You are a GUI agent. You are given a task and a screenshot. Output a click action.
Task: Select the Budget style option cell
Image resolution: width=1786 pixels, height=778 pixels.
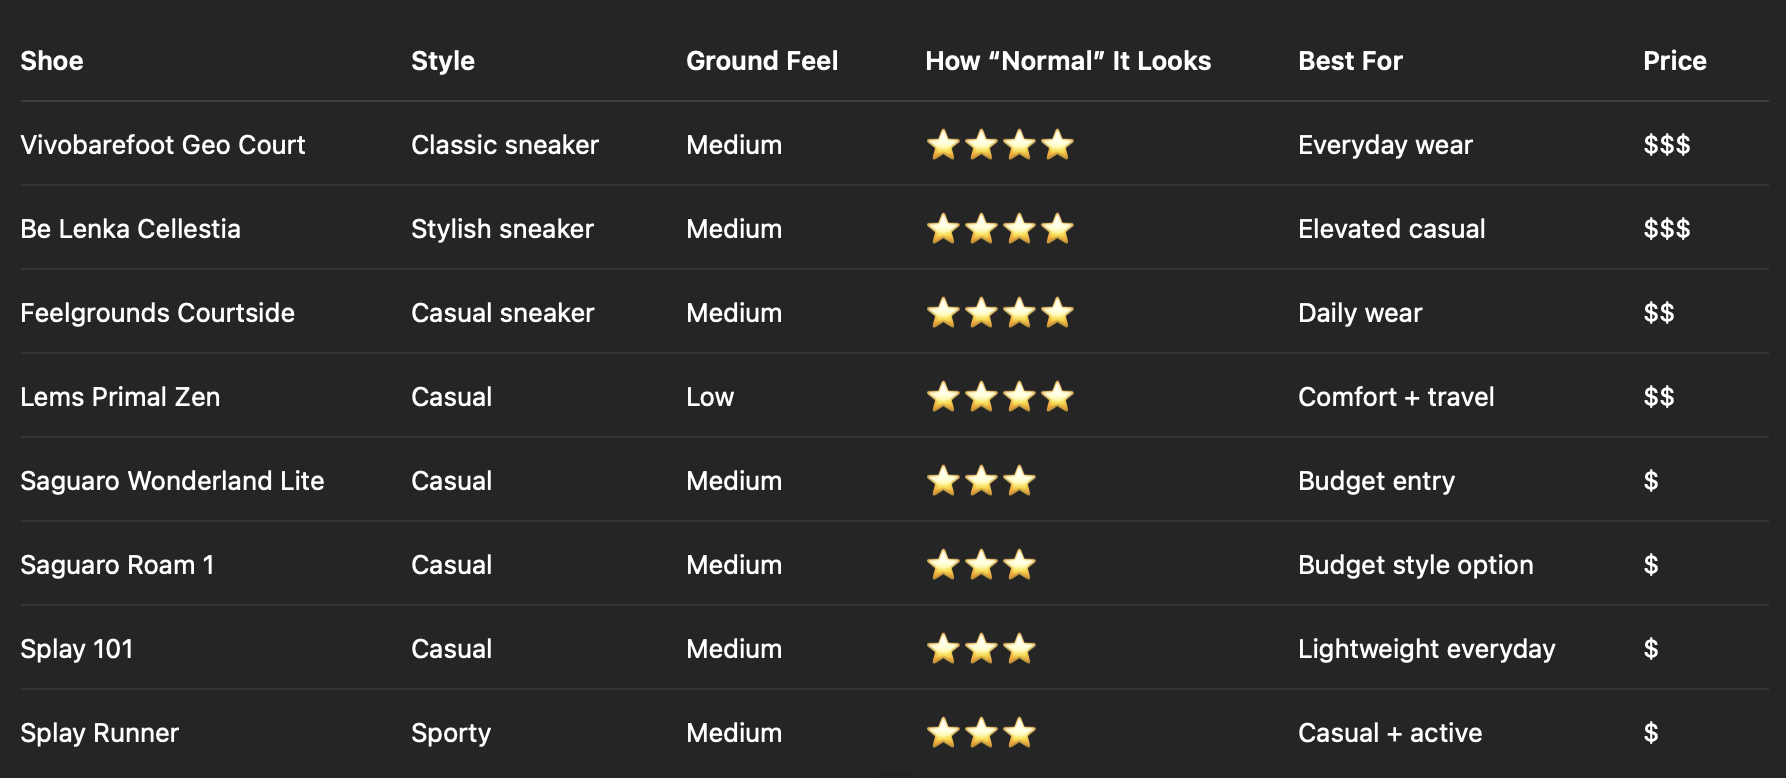click(x=1416, y=565)
